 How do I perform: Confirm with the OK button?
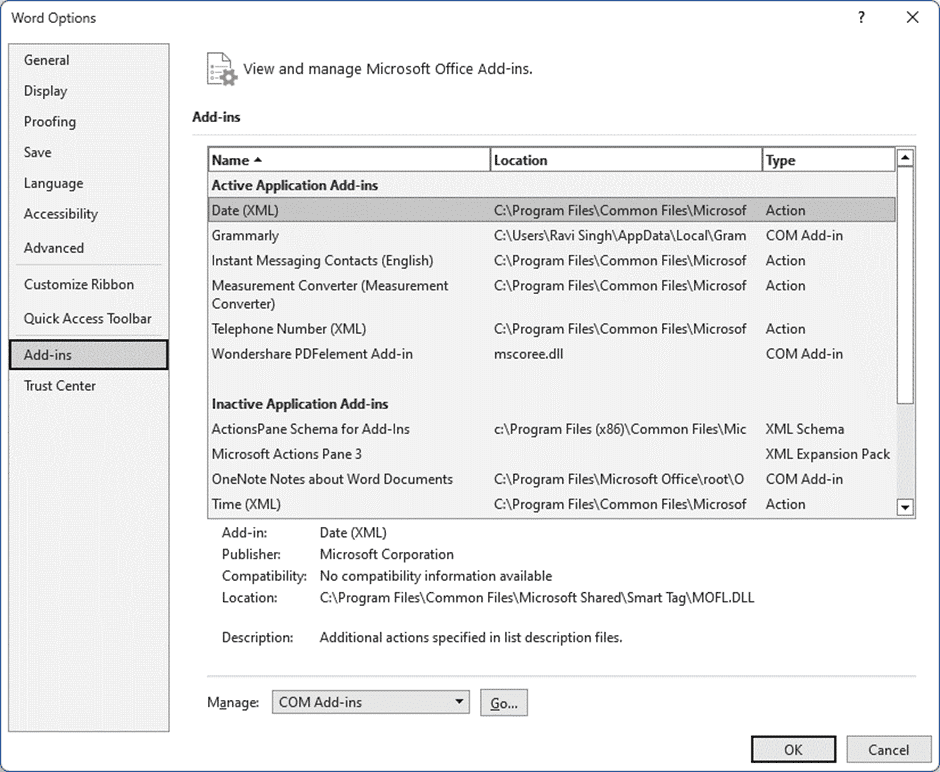tap(793, 750)
